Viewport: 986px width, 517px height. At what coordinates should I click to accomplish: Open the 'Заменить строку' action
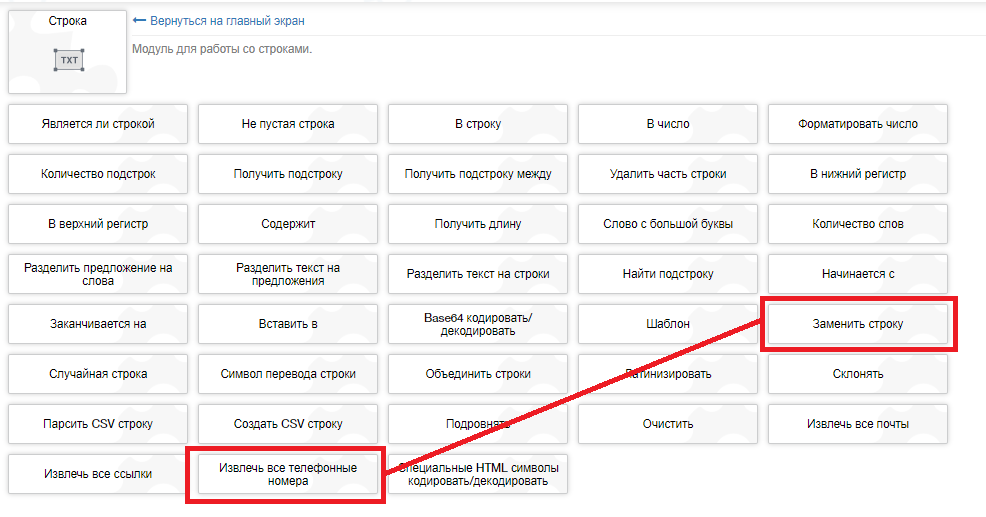click(857, 324)
